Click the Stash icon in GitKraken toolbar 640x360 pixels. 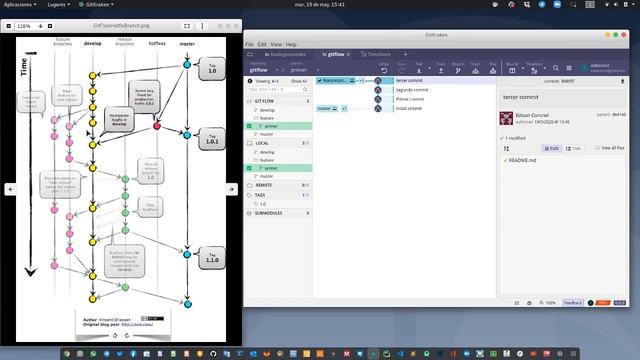click(x=476, y=70)
